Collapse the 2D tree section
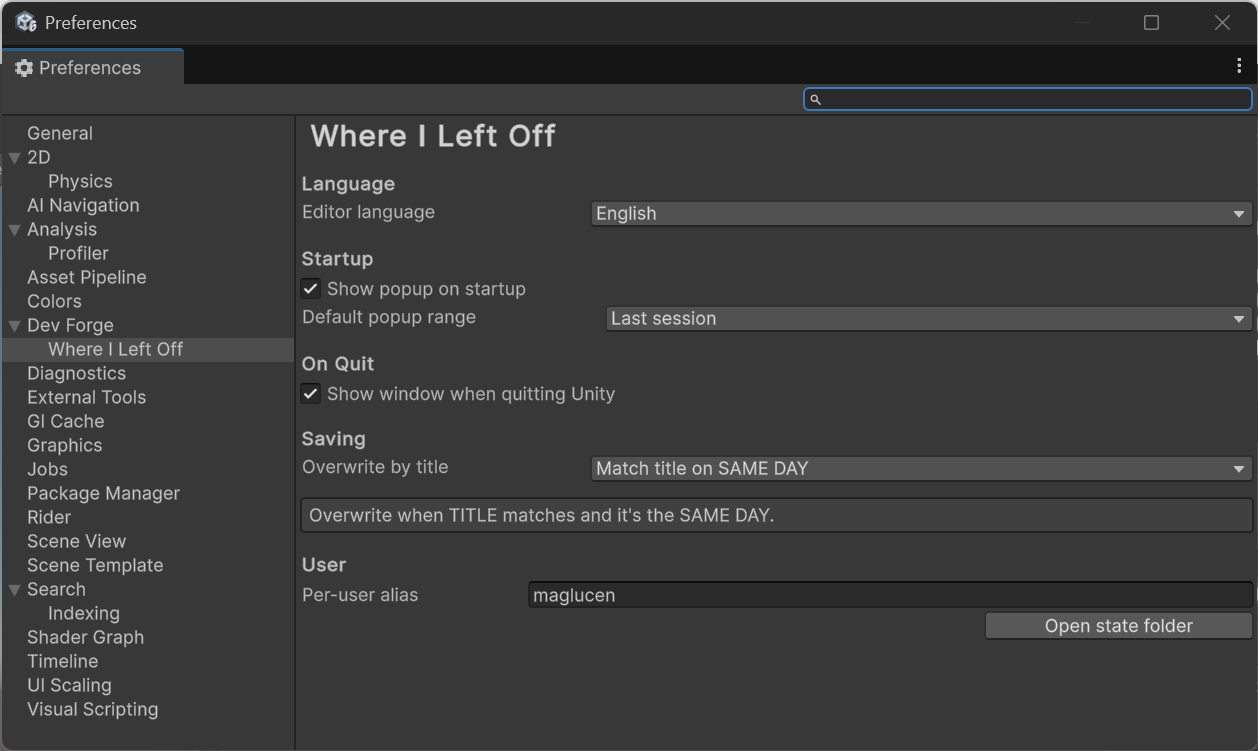Screen dimensions: 1258x751 tap(14, 157)
